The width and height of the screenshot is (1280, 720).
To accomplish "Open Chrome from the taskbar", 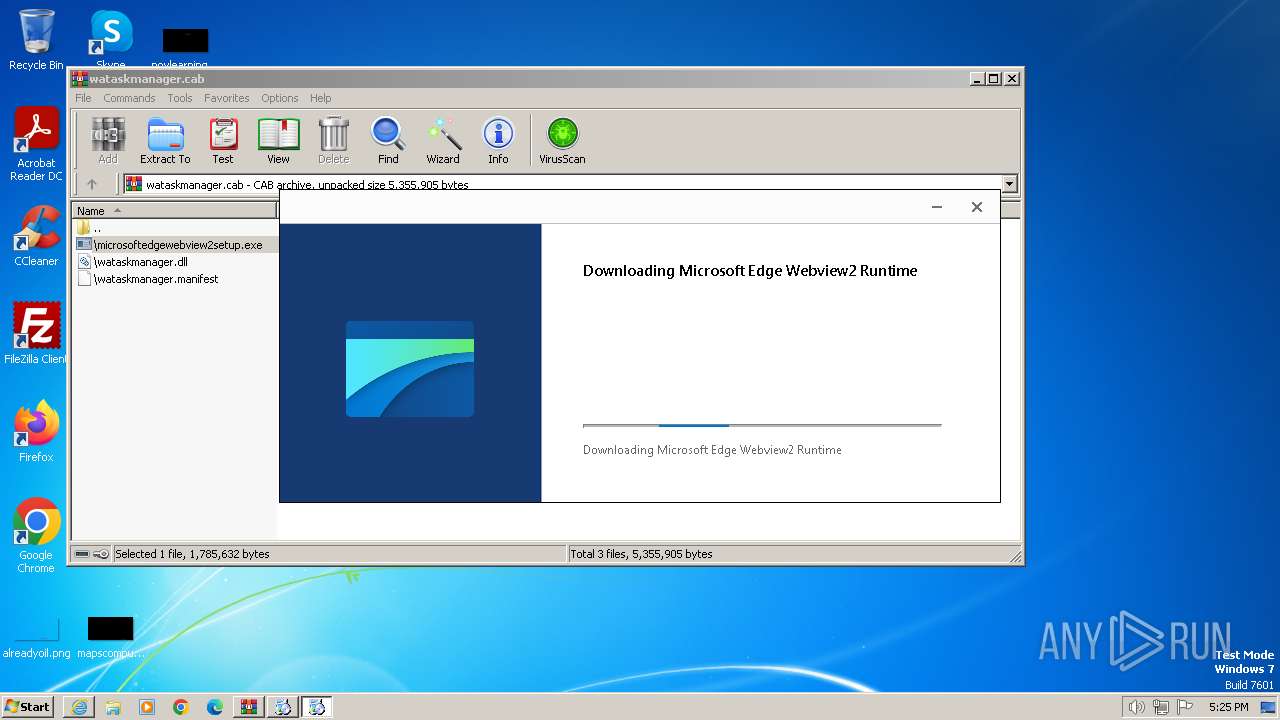I will tap(181, 707).
